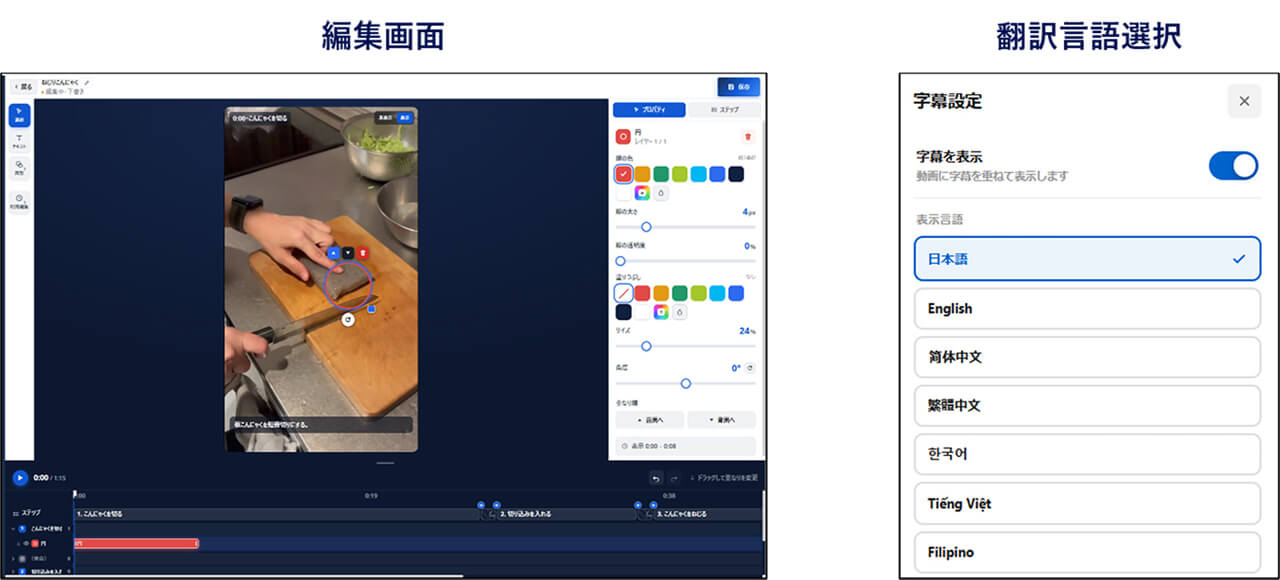Click the rotation angle slider handle
The width and height of the screenshot is (1280, 580).
pyautogui.click(x=686, y=383)
